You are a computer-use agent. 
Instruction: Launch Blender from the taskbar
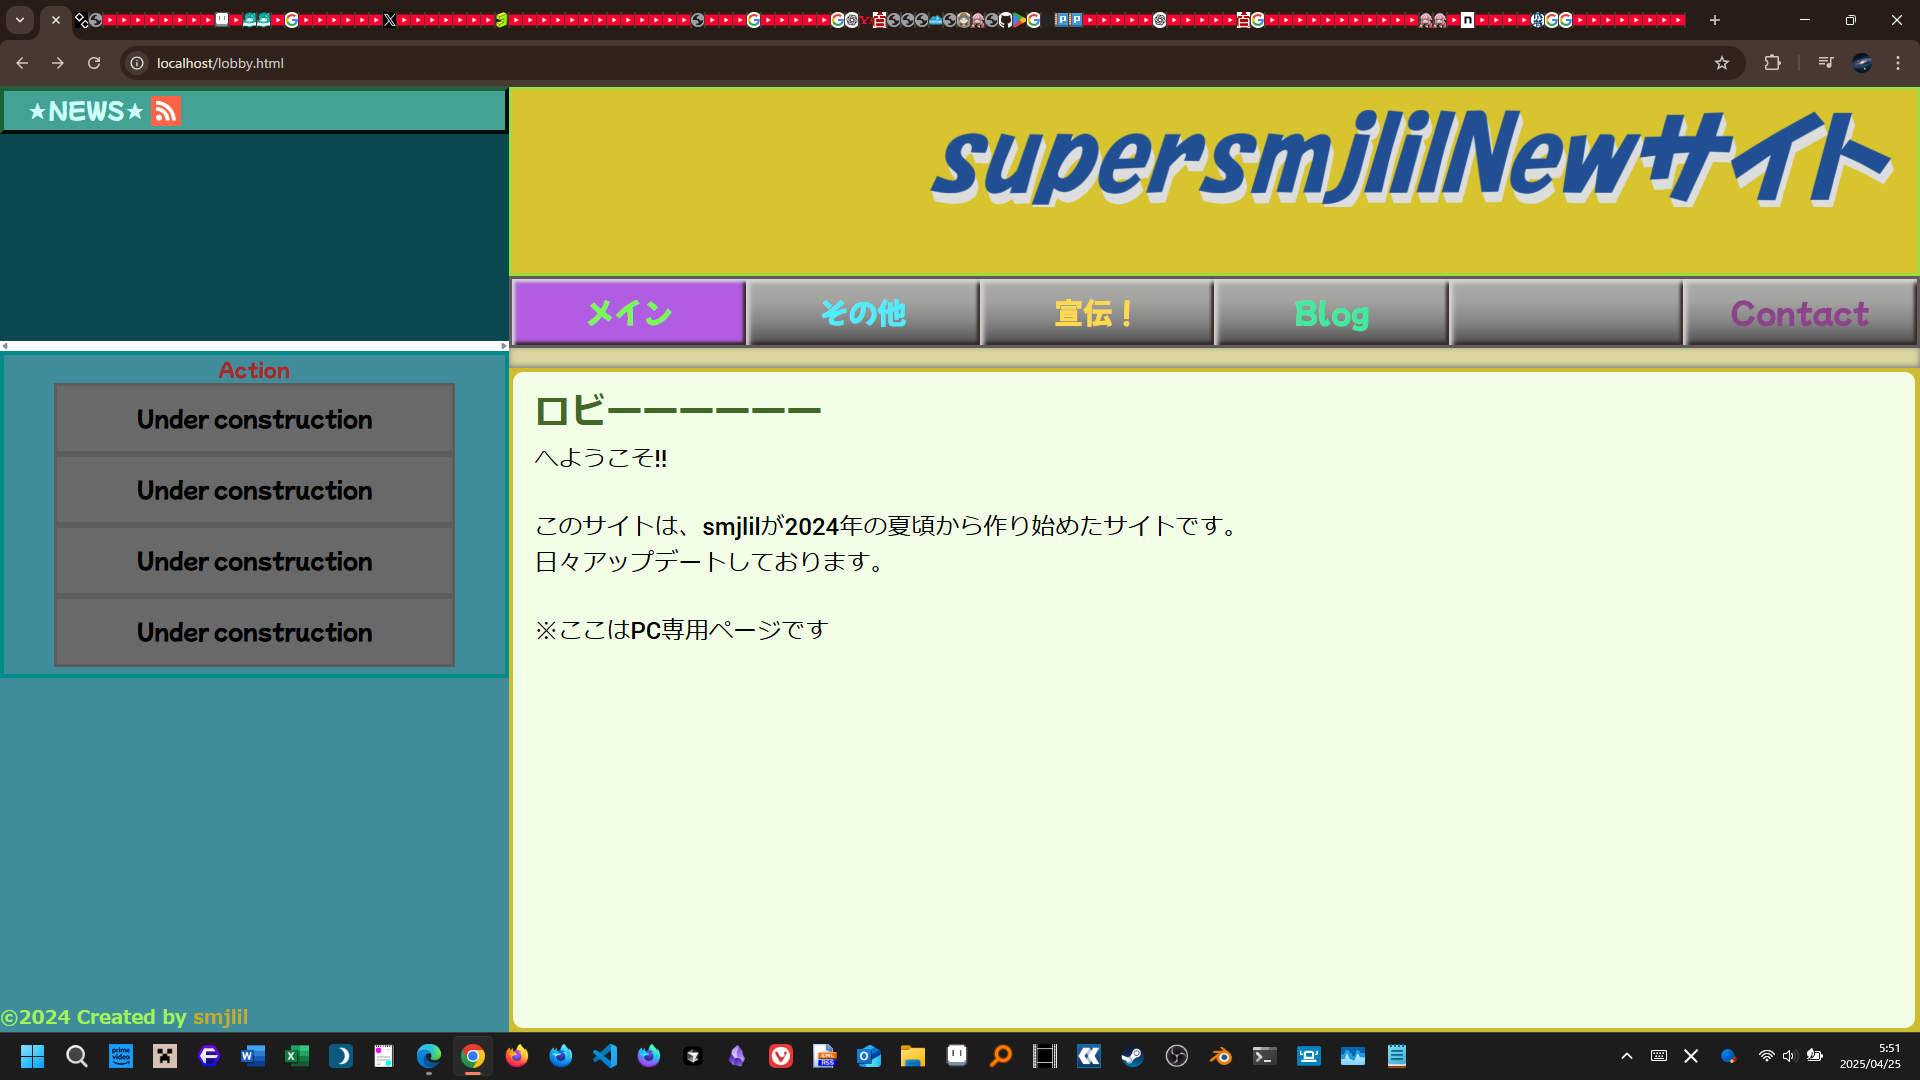[1220, 1056]
